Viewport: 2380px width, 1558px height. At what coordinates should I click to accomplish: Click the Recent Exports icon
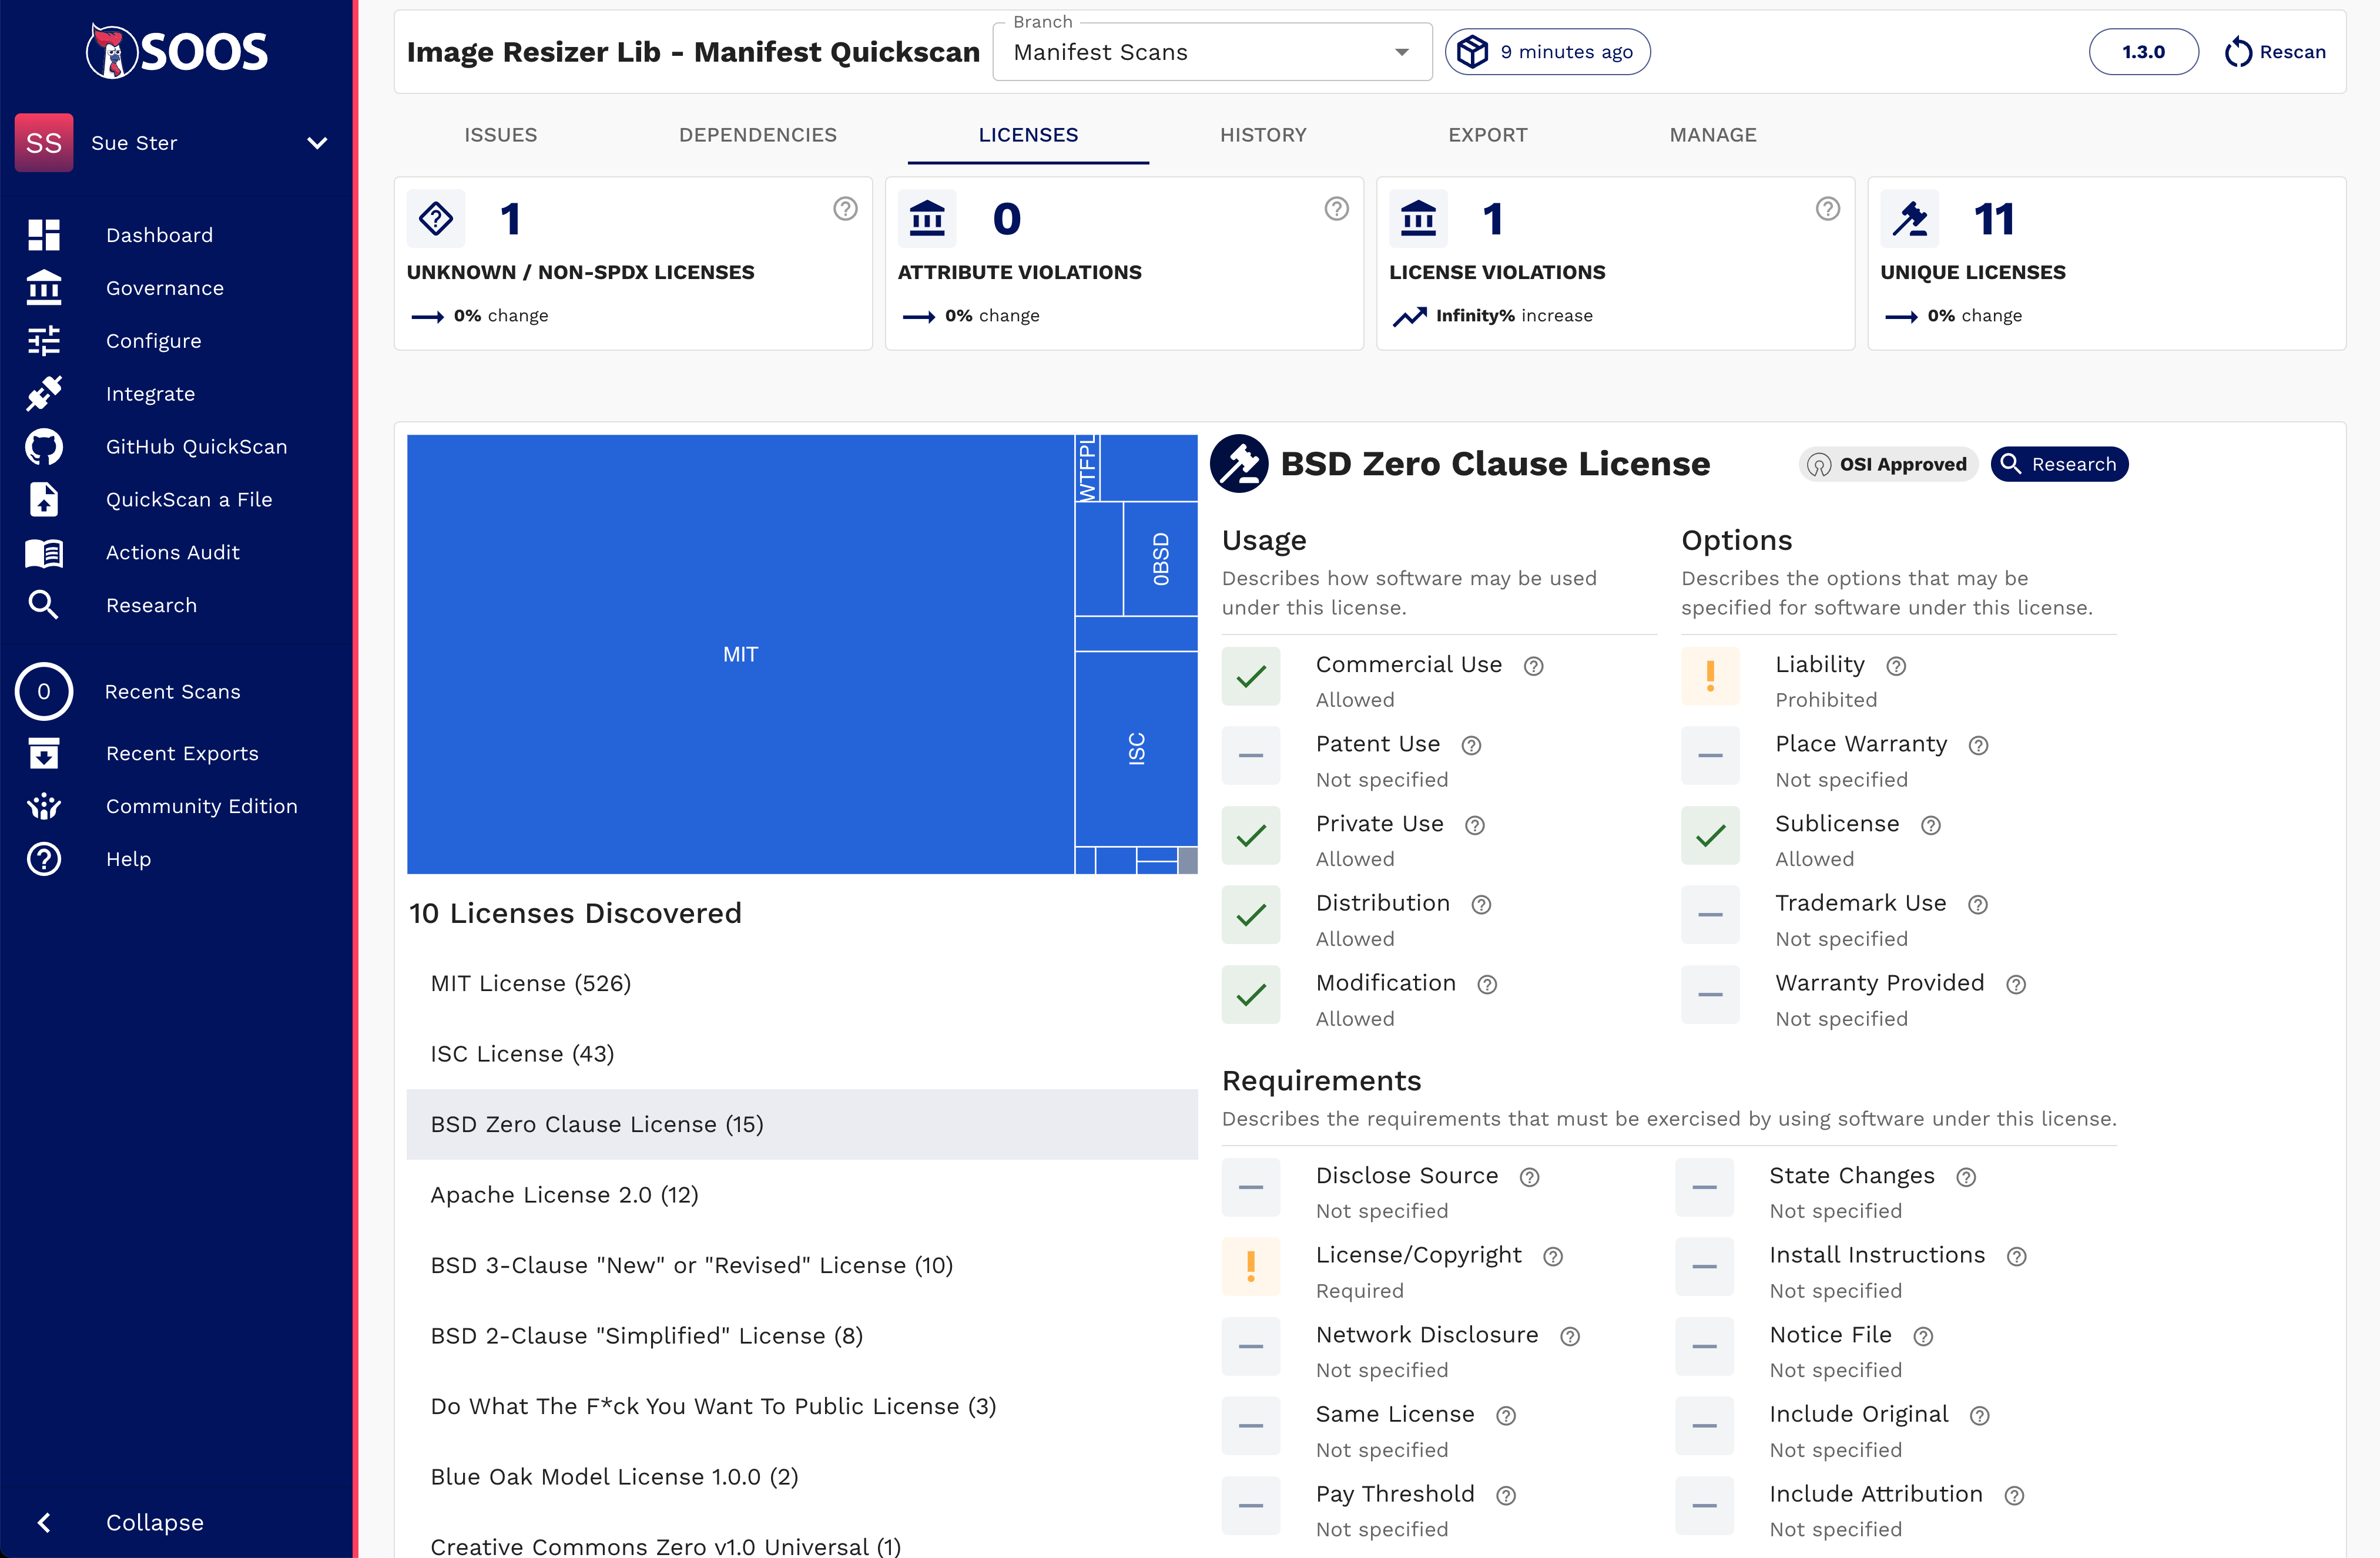(43, 753)
